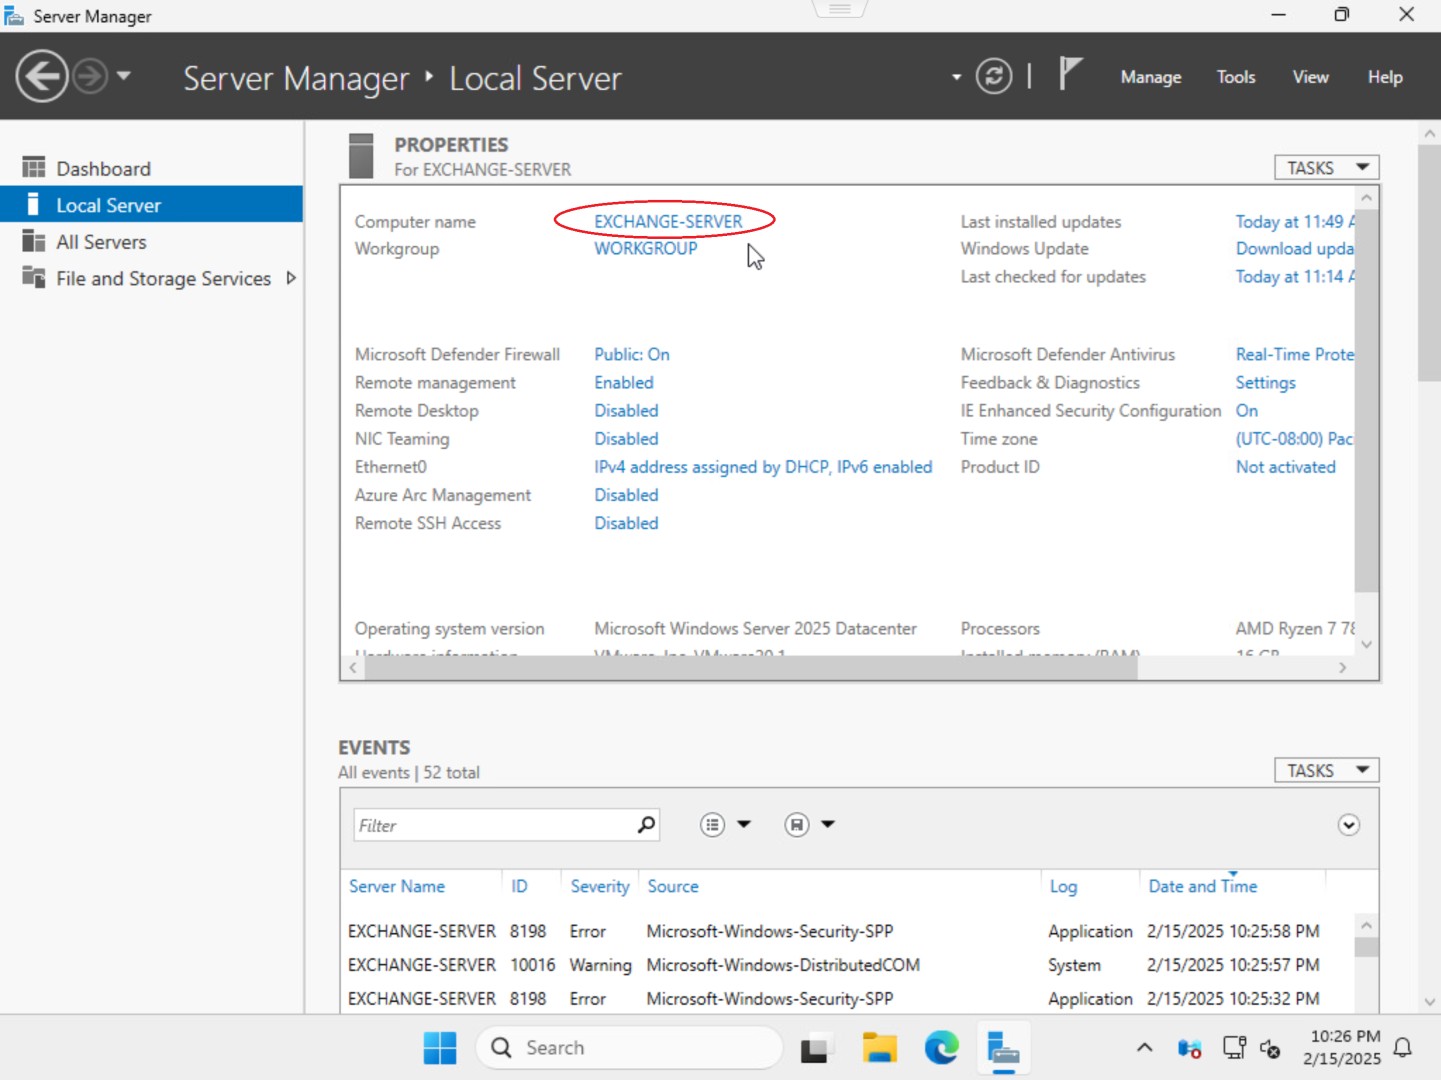Open File Explorer from the taskbar
The width and height of the screenshot is (1441, 1080).
(x=880, y=1048)
